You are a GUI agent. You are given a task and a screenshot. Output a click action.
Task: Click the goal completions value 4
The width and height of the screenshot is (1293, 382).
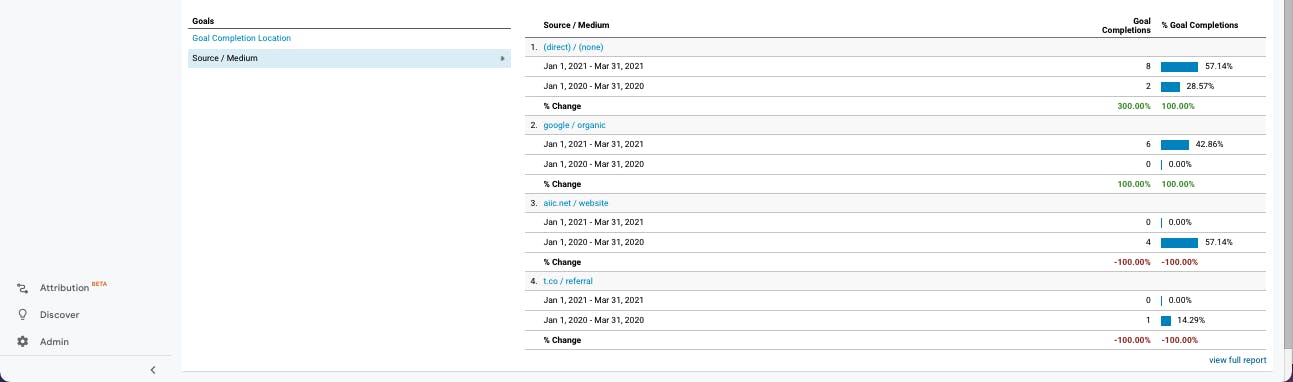pyautogui.click(x=1148, y=242)
